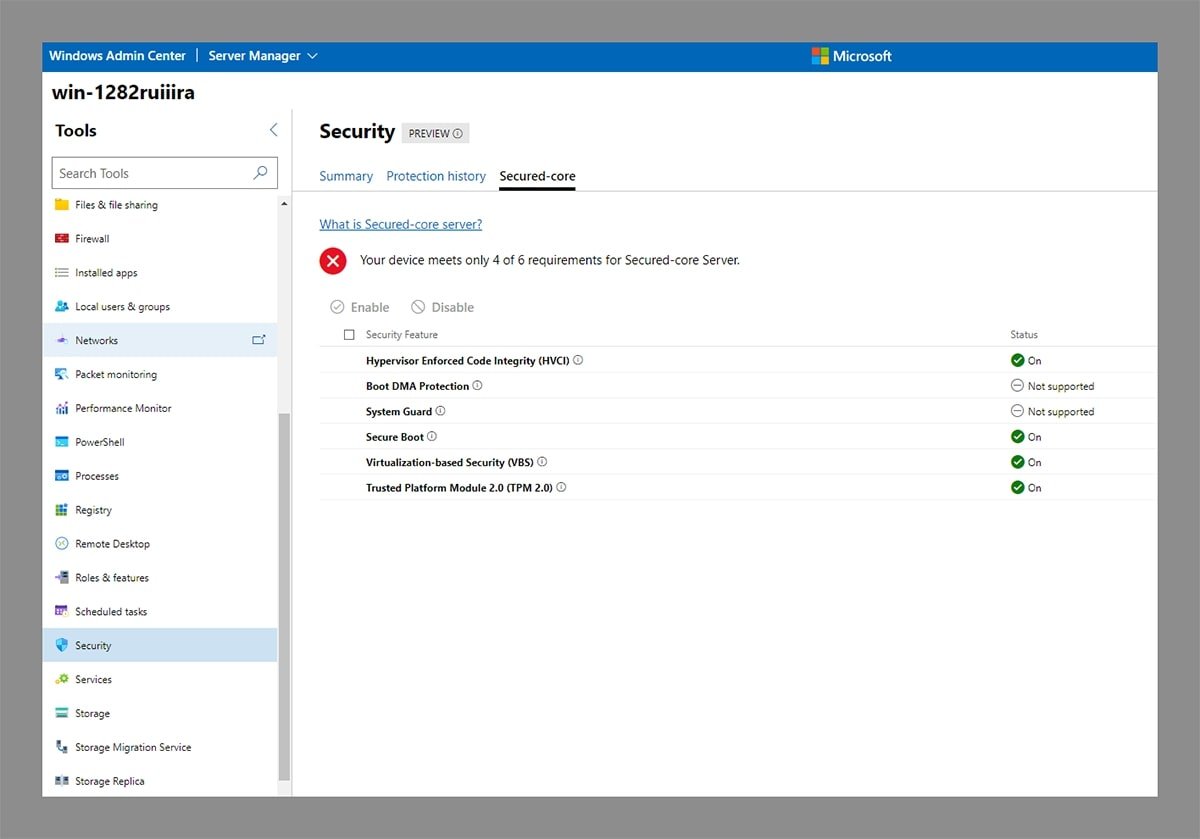Open PowerShell from the tools list
The width and height of the screenshot is (1200, 839).
pos(99,442)
